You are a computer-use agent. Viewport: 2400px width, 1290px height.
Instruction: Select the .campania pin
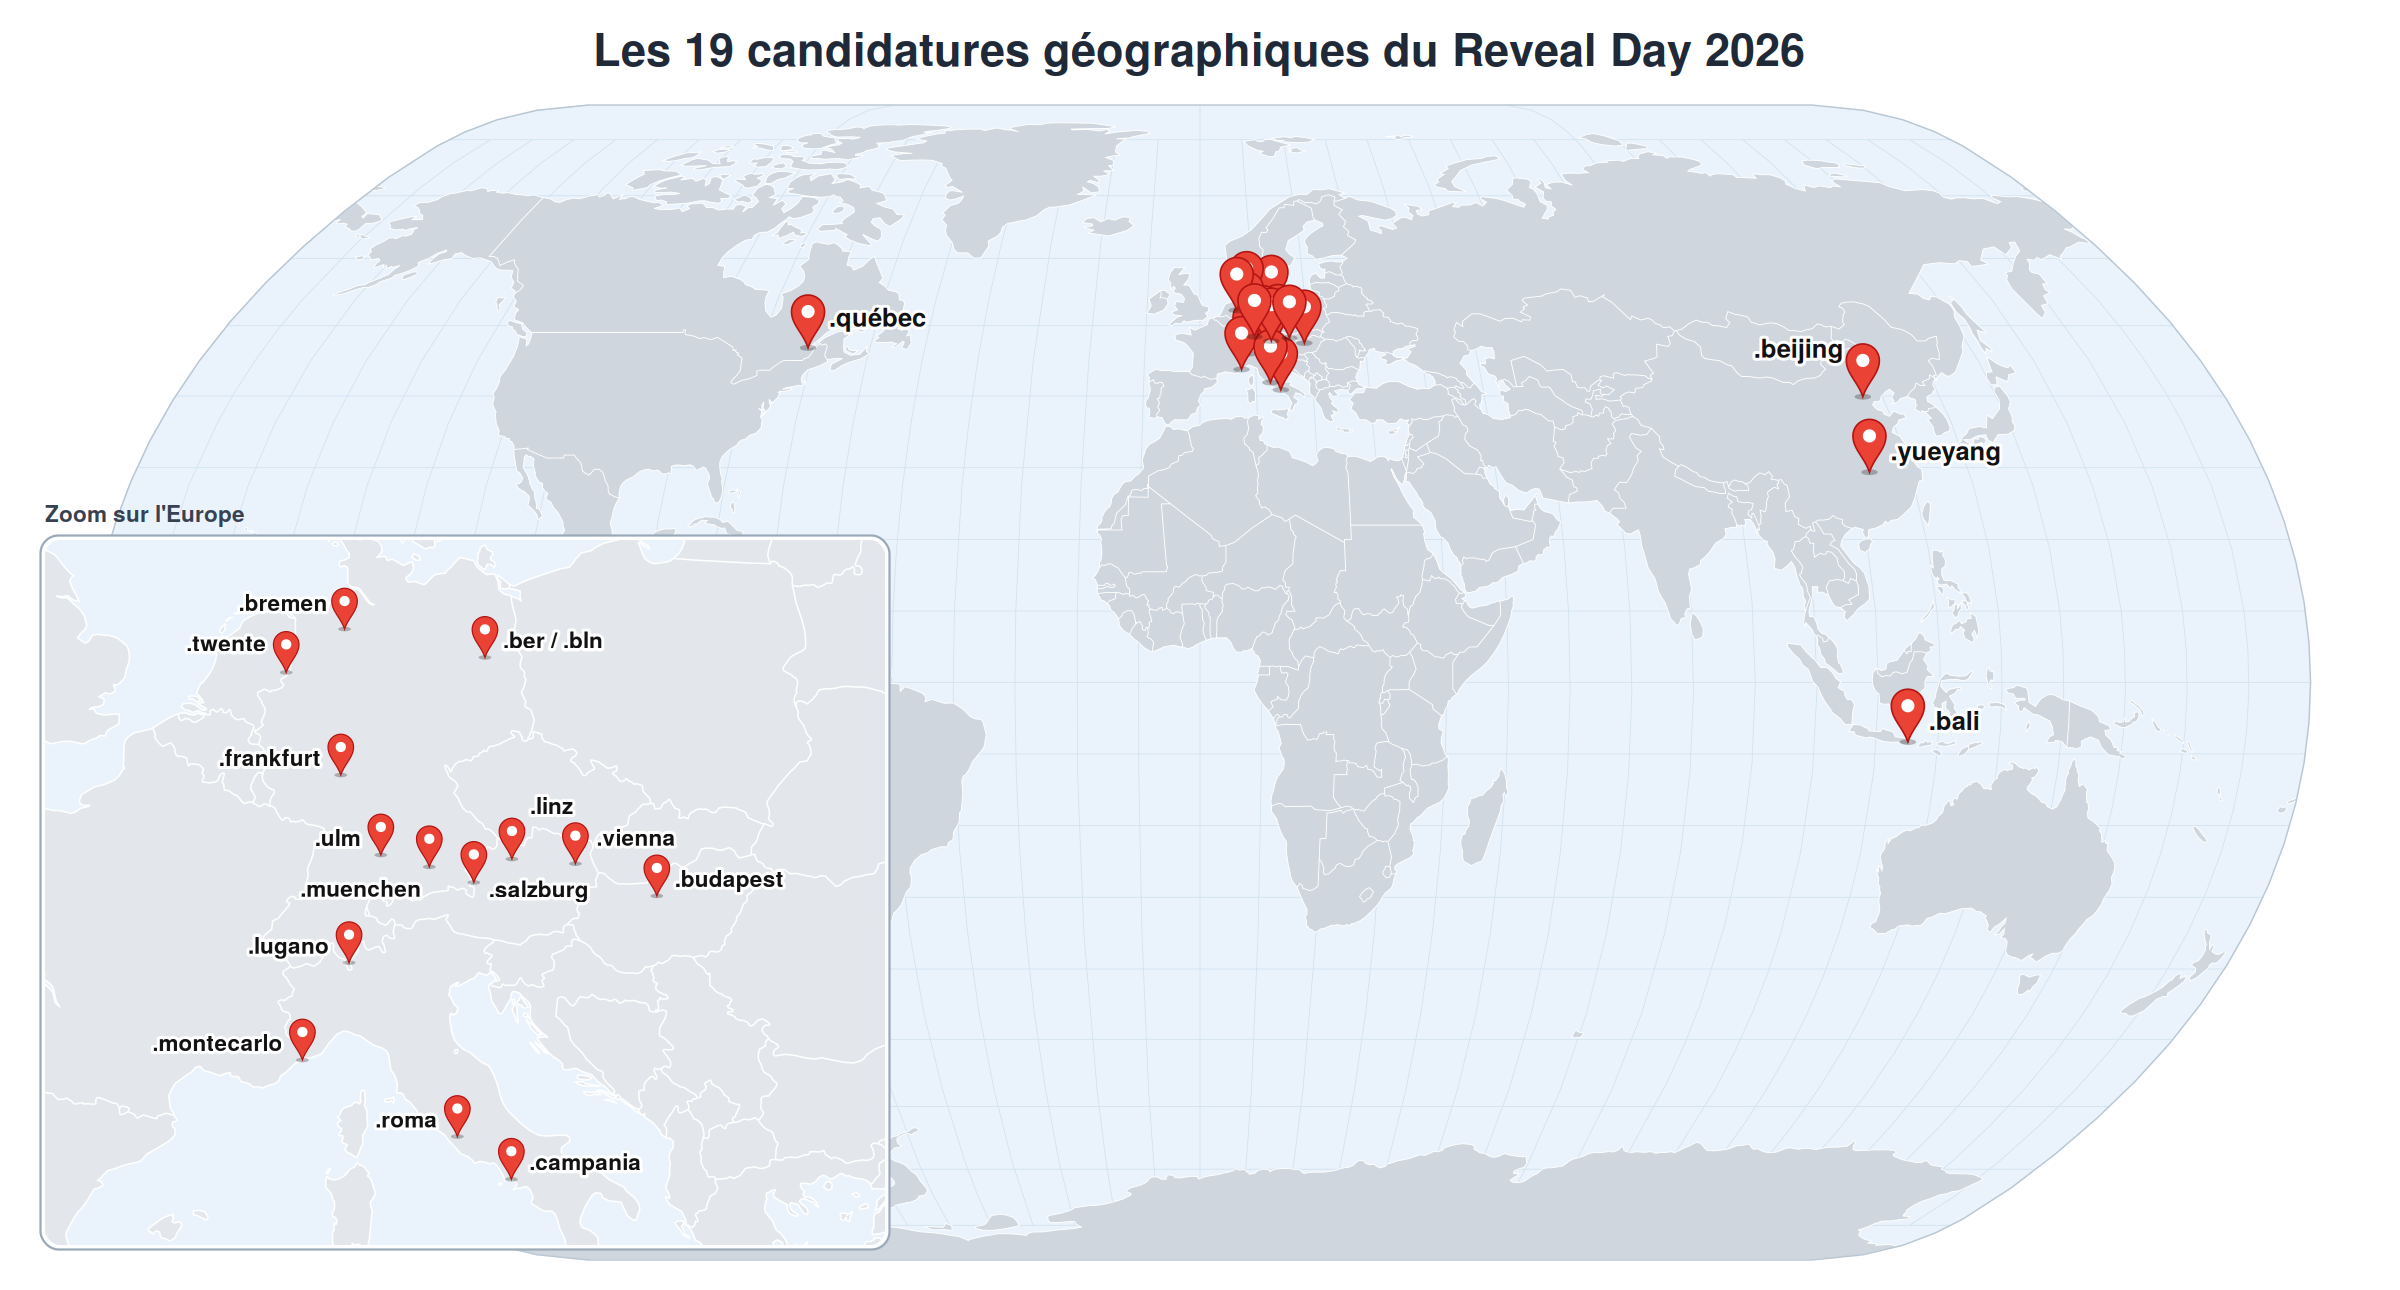[511, 1159]
